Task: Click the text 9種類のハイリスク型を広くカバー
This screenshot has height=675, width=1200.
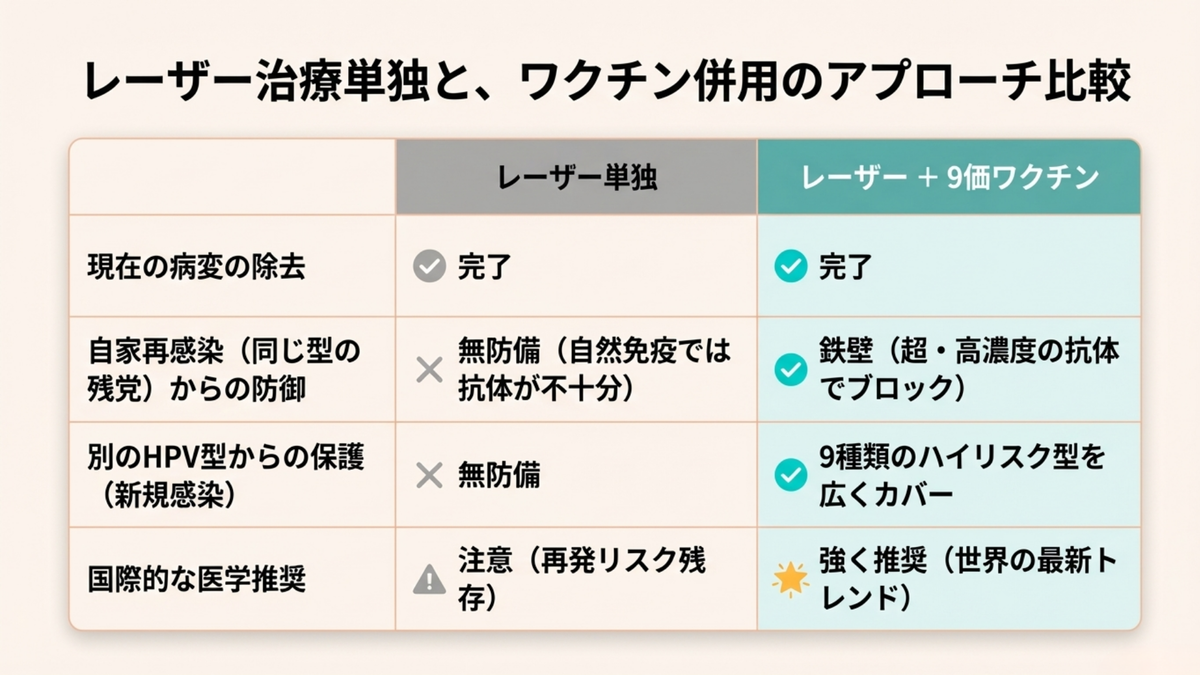Action: coord(962,475)
